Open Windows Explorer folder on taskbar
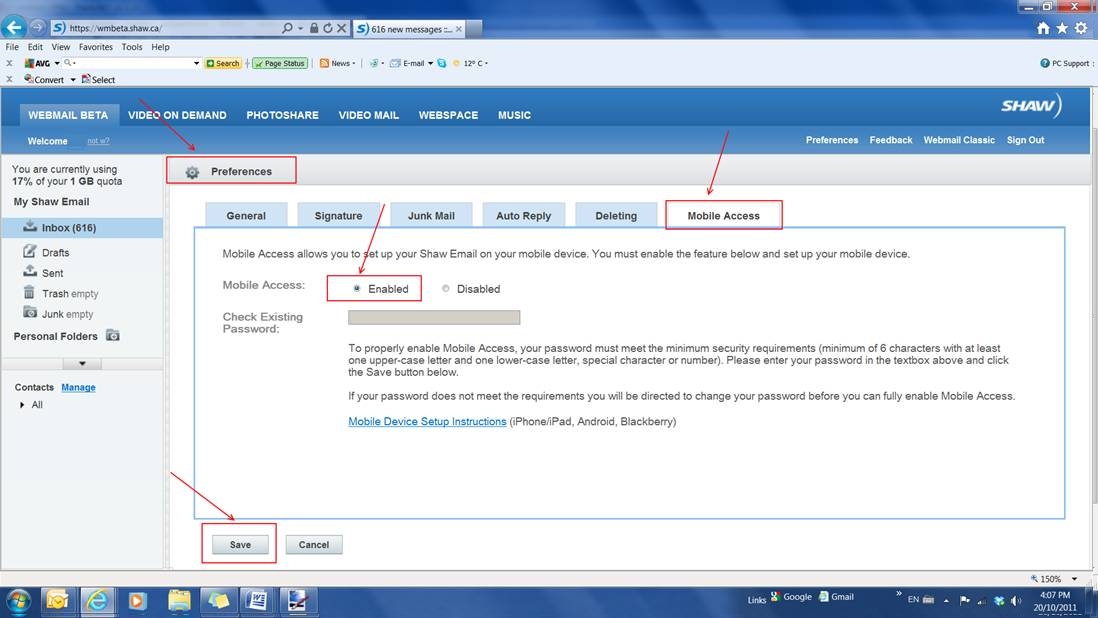Viewport: 1098px width, 618px height. coord(179,601)
